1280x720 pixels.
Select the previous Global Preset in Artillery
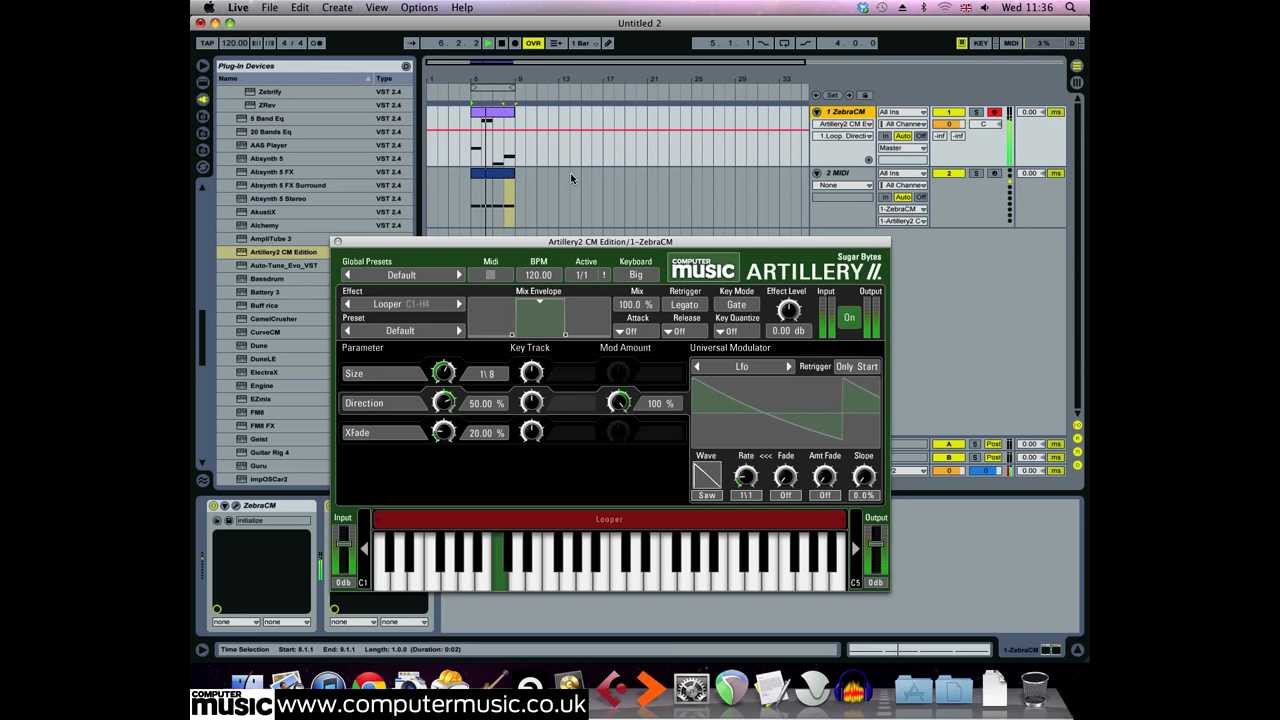coord(347,275)
